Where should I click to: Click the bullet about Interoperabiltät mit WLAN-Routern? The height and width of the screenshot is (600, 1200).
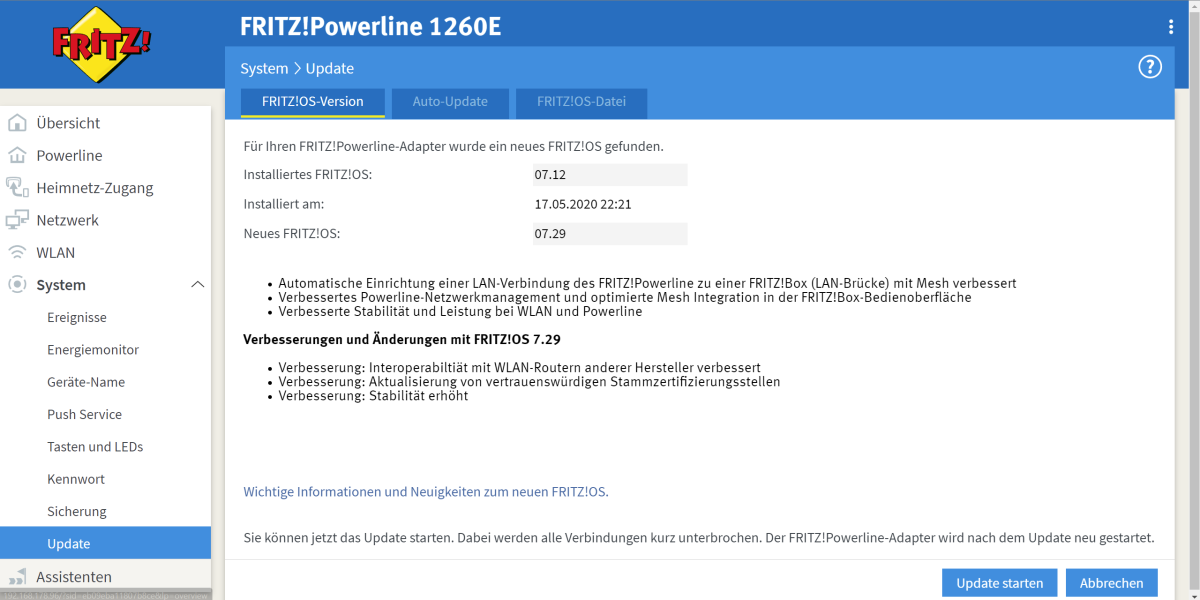[520, 368]
